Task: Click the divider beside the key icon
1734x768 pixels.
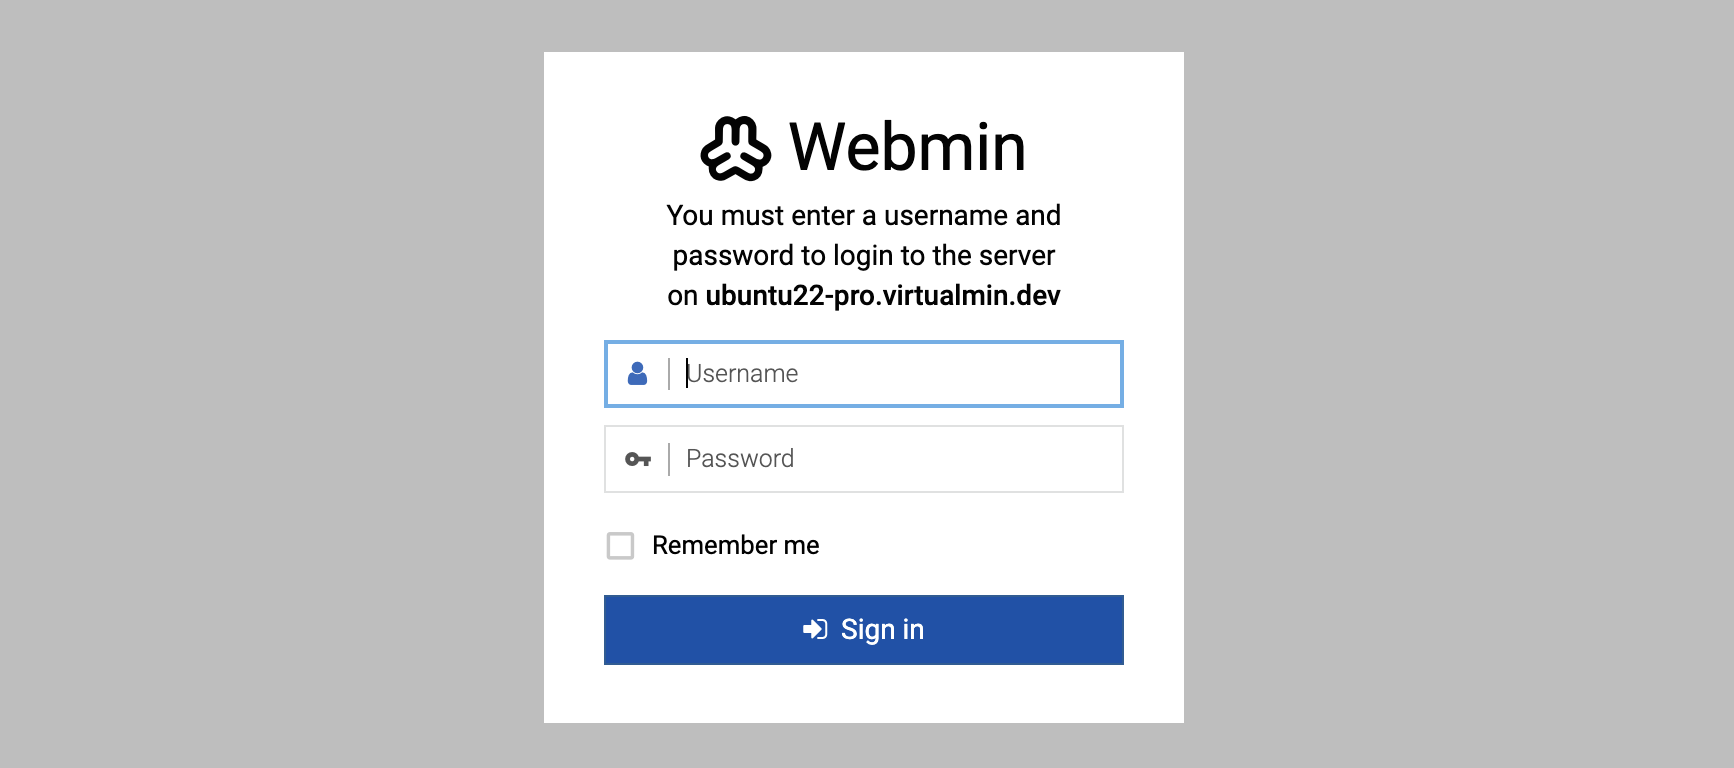Action: coord(669,459)
